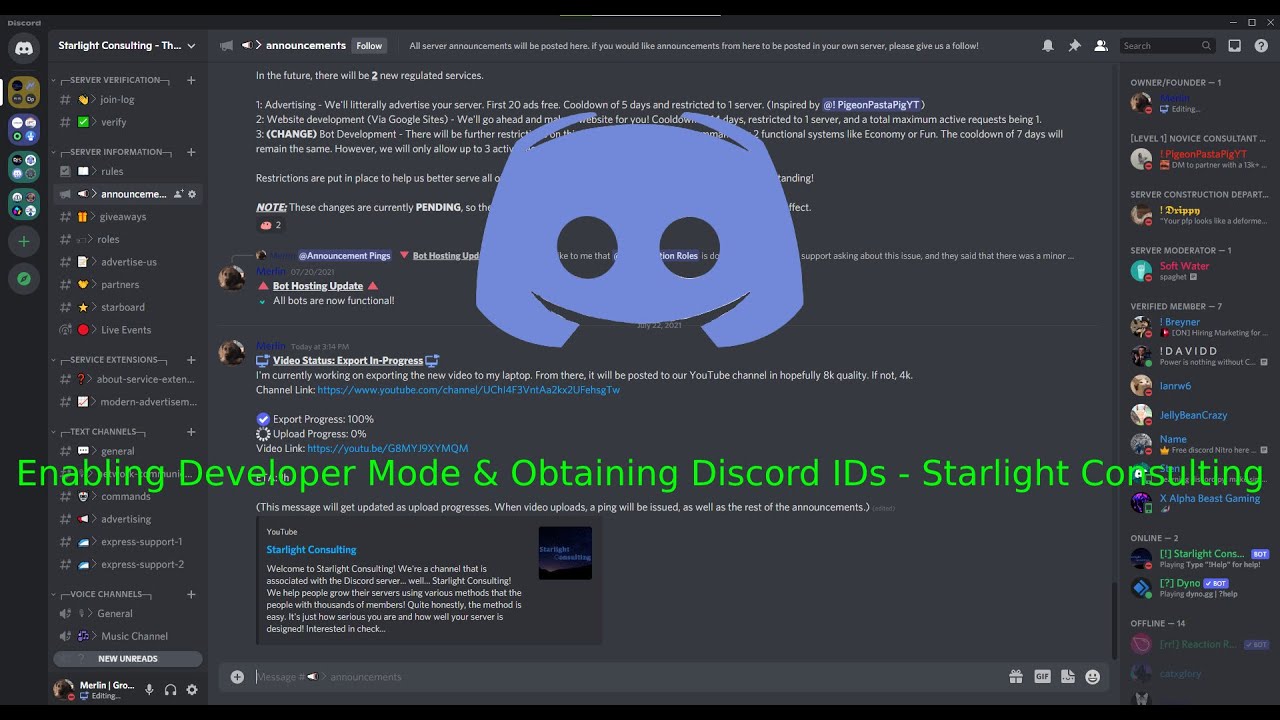Click the Starlight Consulting embed thumbnail
Viewport: 1280px width, 720px height.
click(x=565, y=553)
